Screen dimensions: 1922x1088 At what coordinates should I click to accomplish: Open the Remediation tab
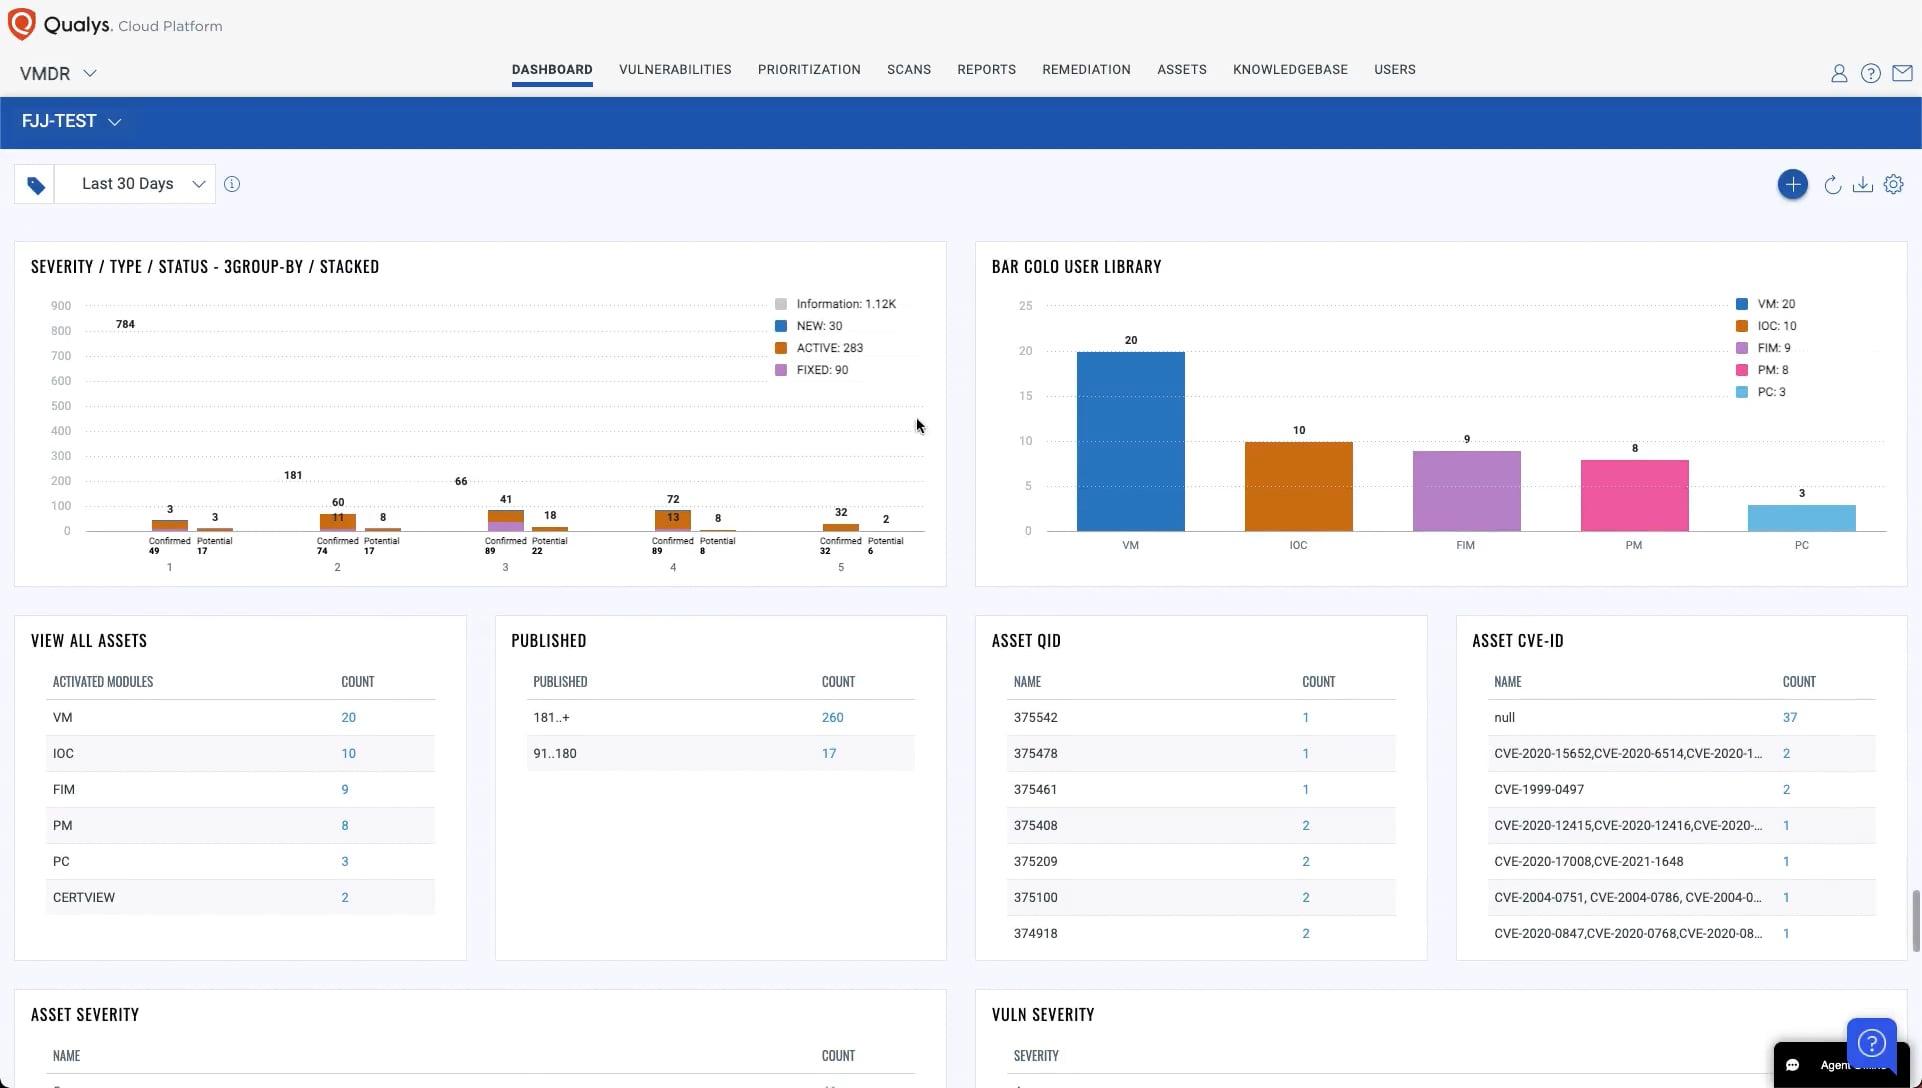tap(1086, 70)
